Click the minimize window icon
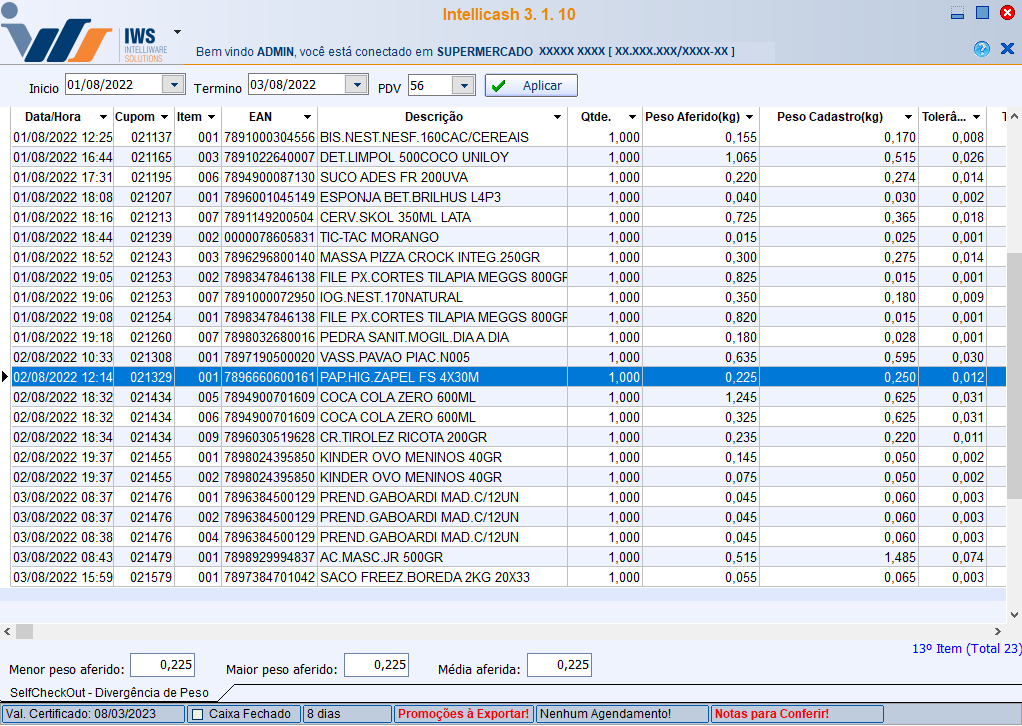The image size is (1022, 726). (957, 13)
